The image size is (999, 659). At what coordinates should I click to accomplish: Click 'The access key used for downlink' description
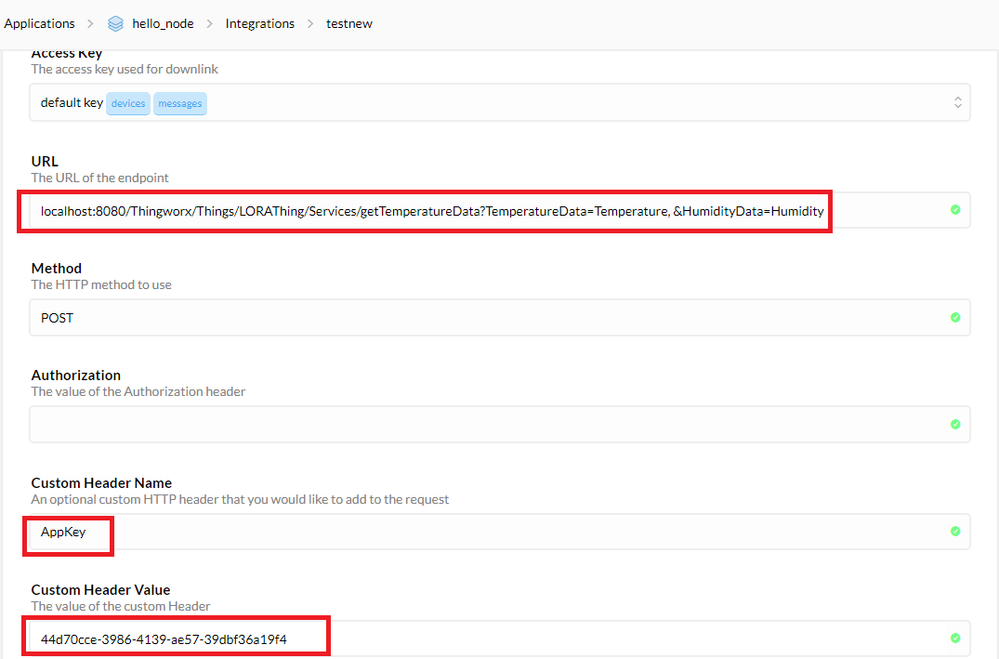pos(124,69)
